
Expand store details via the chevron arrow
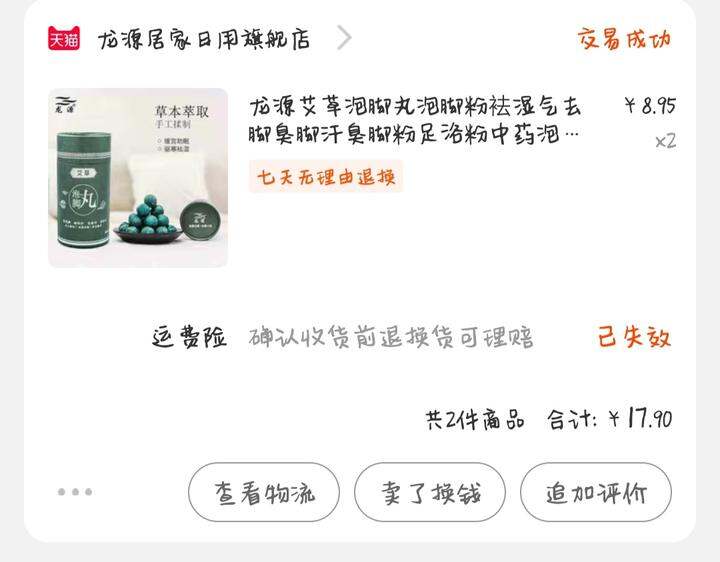tap(344, 38)
